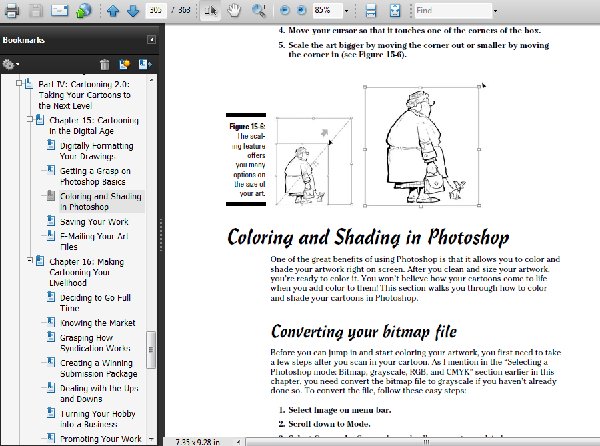Click the Converting your bitmap file heading
This screenshot has height=446, width=600.
coord(364,332)
